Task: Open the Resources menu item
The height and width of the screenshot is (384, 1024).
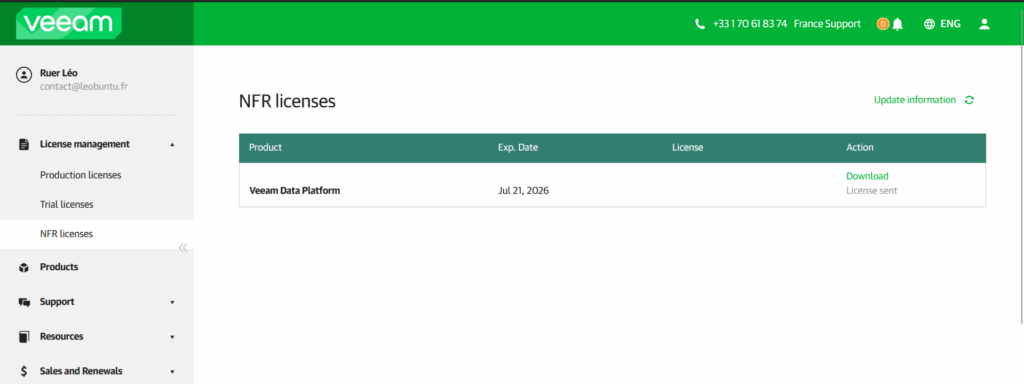Action: pos(61,336)
